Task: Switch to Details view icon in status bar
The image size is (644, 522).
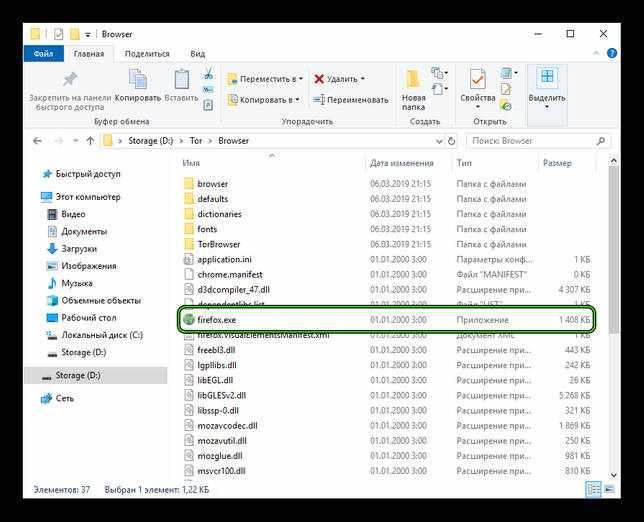Action: coord(593,489)
